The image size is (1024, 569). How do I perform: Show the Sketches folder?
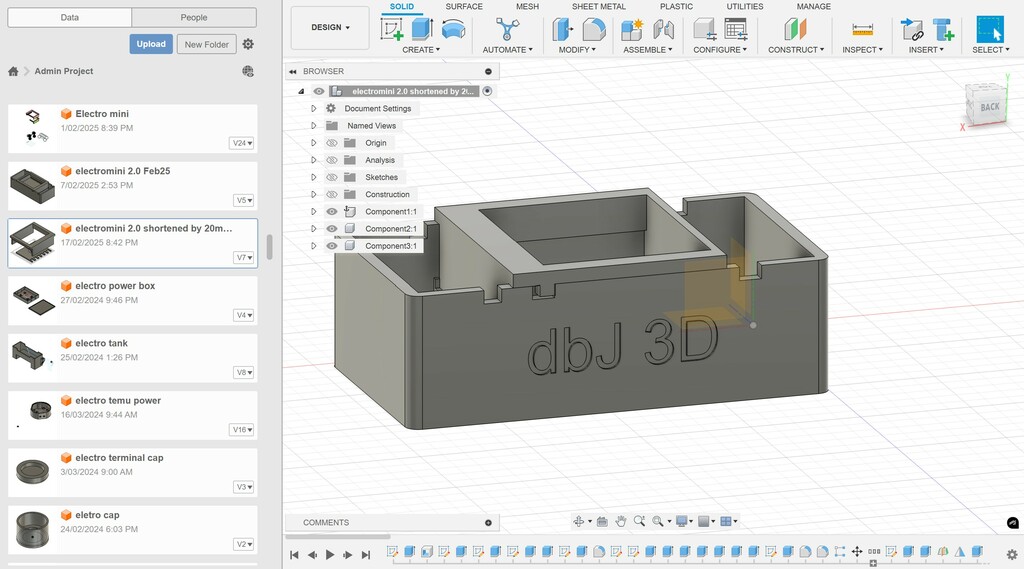[x=332, y=177]
